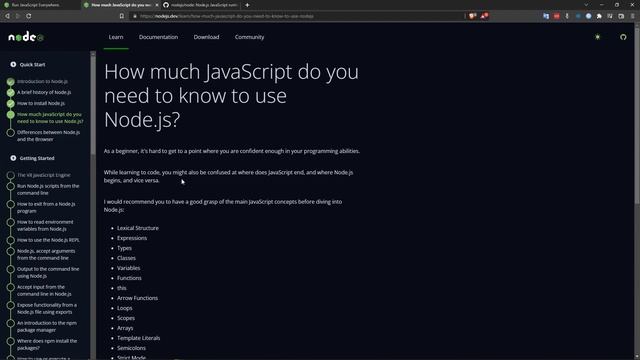
Task: Open 'Run Node.js scripts from the command line'
Action: click(x=48, y=189)
